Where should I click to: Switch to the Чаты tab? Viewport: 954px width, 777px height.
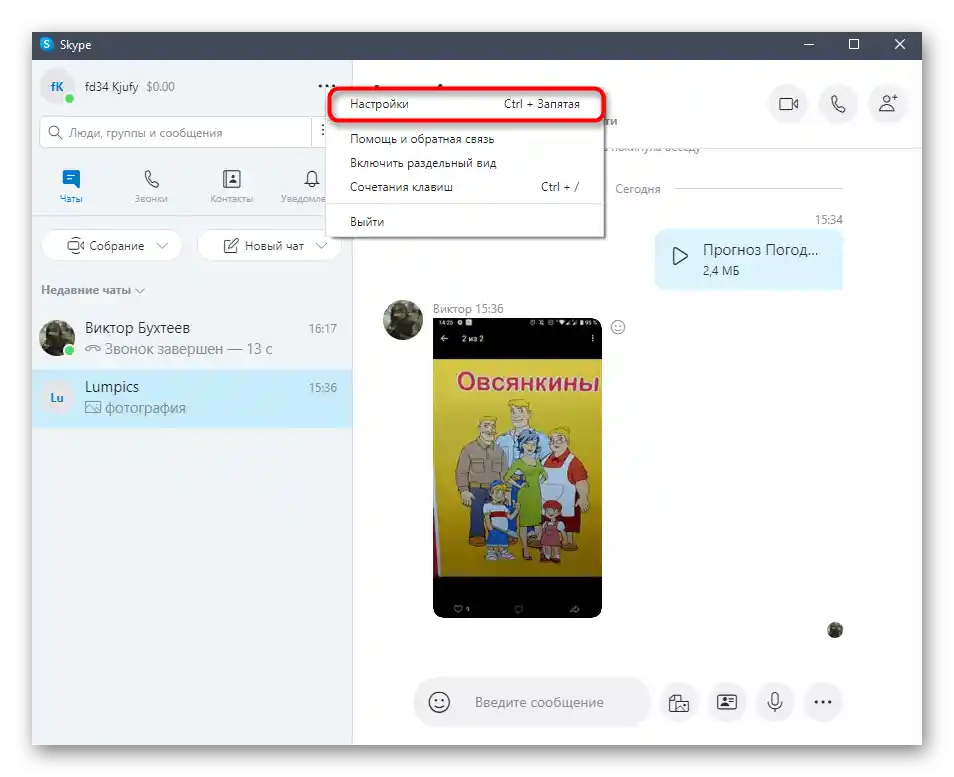click(x=71, y=186)
